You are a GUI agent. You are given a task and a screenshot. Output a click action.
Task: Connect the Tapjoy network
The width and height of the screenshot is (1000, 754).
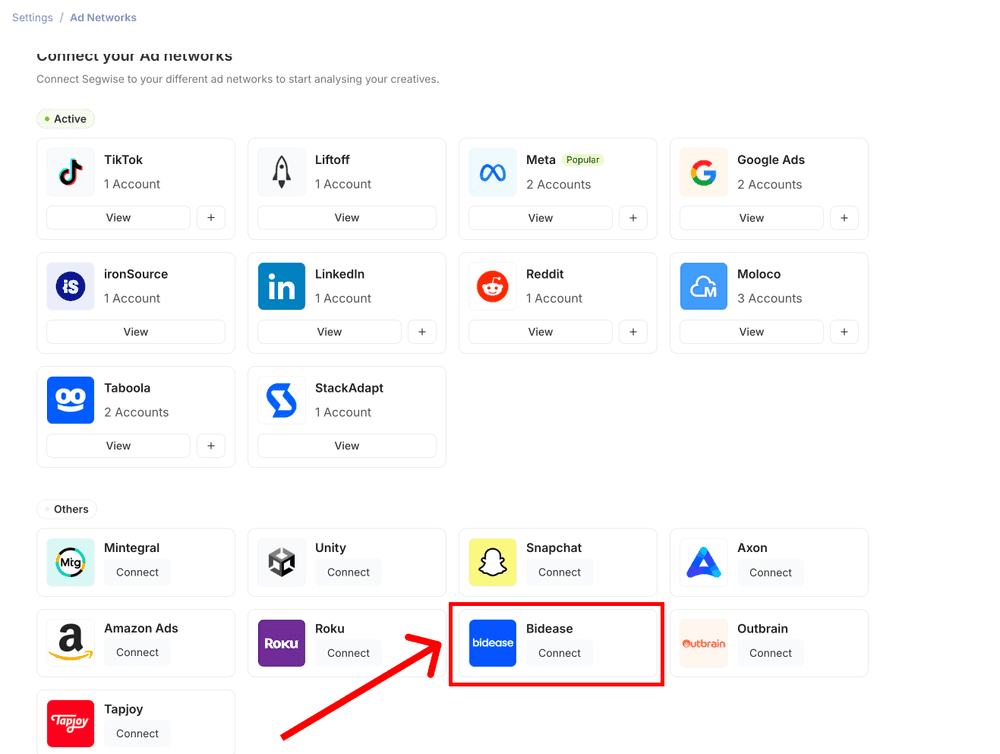click(137, 734)
